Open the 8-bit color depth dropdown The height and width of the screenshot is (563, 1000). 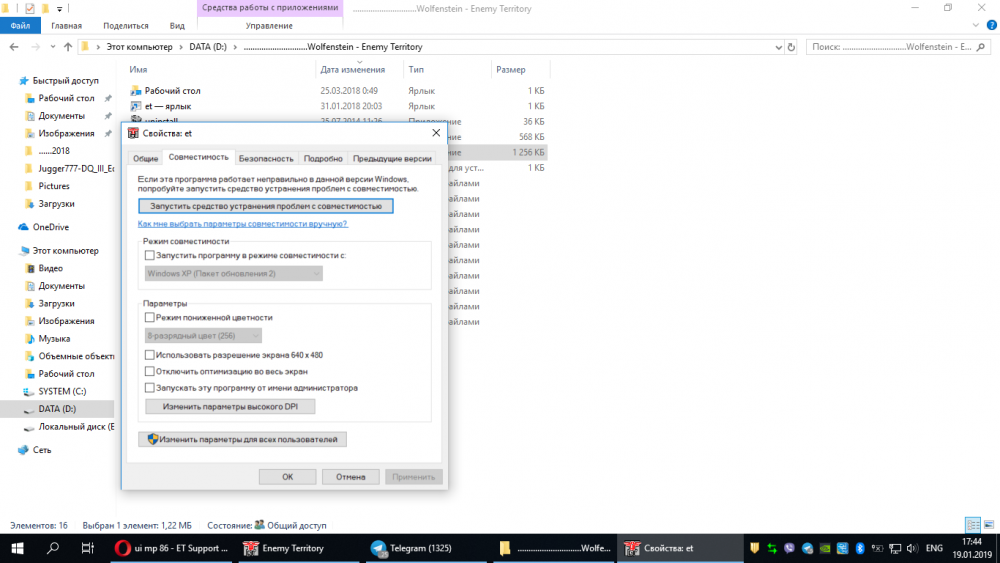point(203,335)
